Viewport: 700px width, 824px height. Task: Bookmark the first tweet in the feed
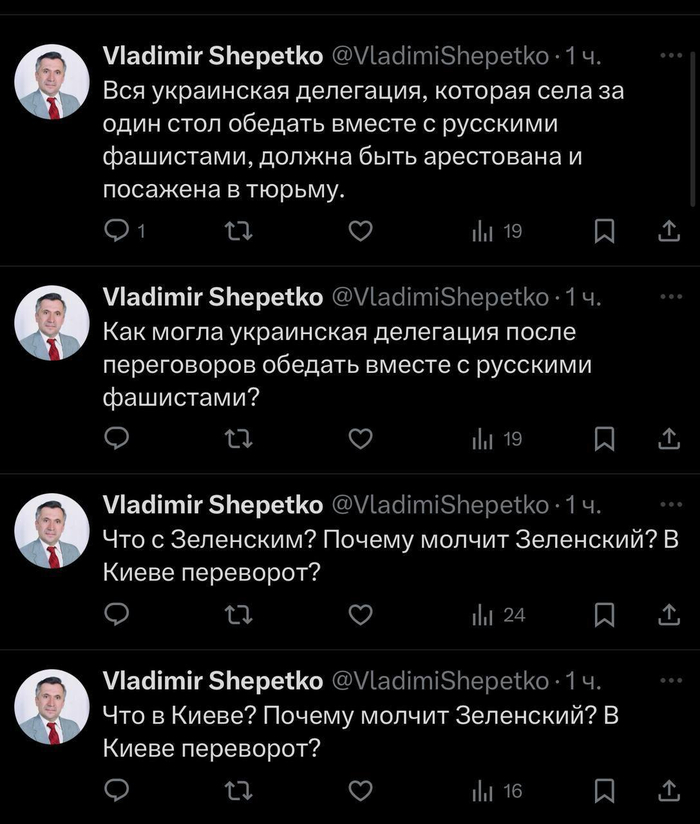[604, 232]
